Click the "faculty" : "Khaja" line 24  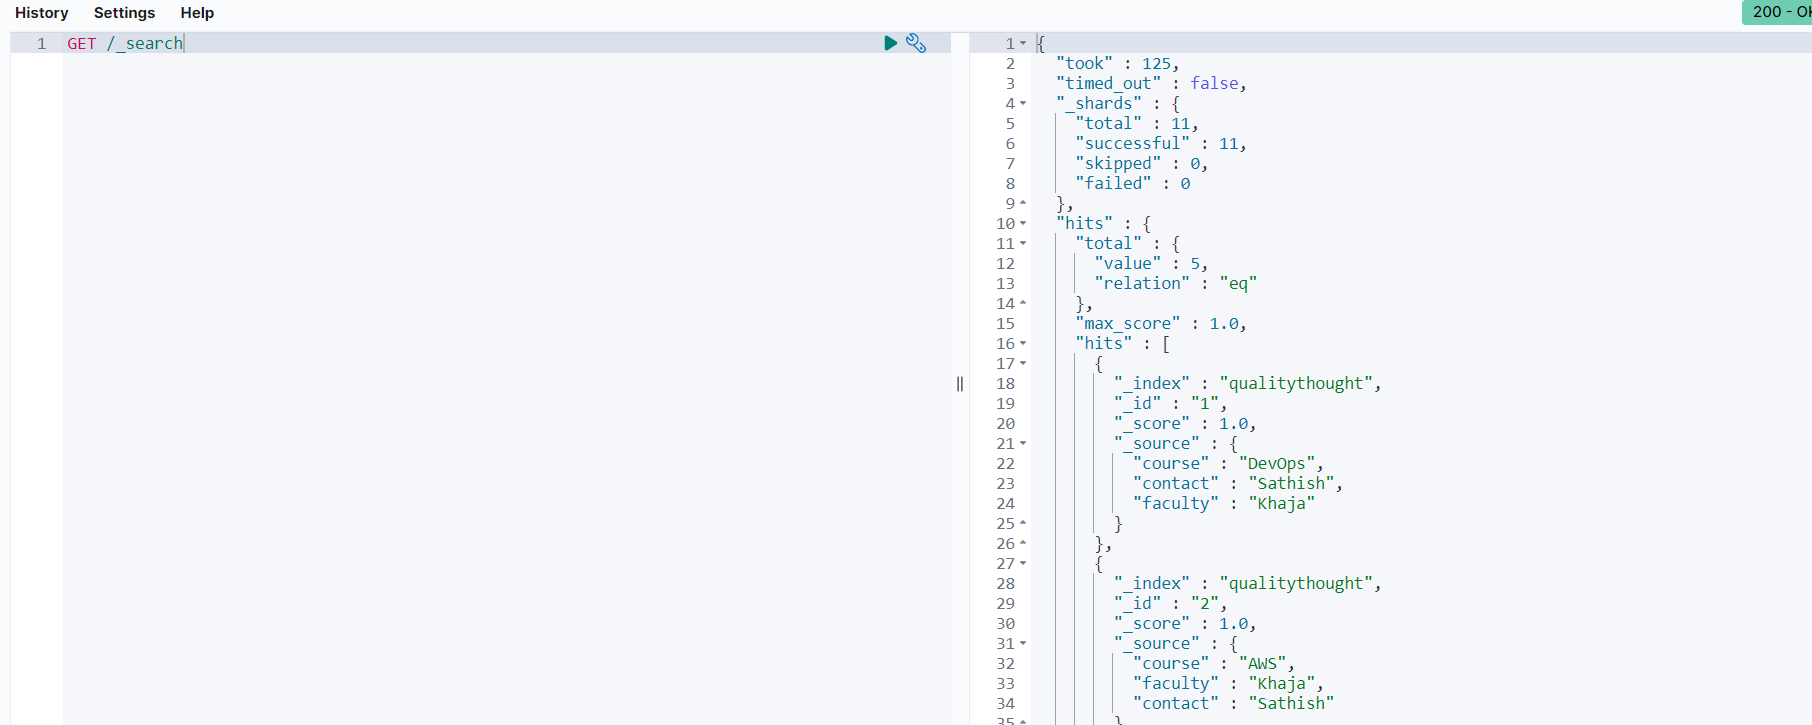[1223, 503]
